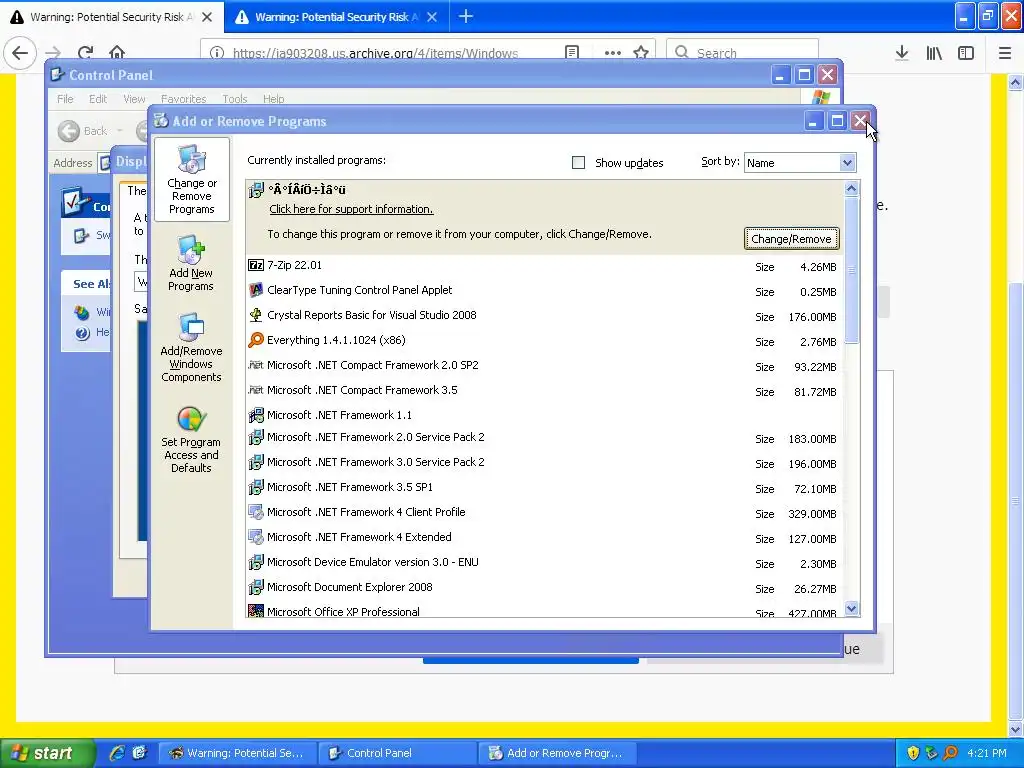Open Set Program Access and Defaults

(x=191, y=440)
